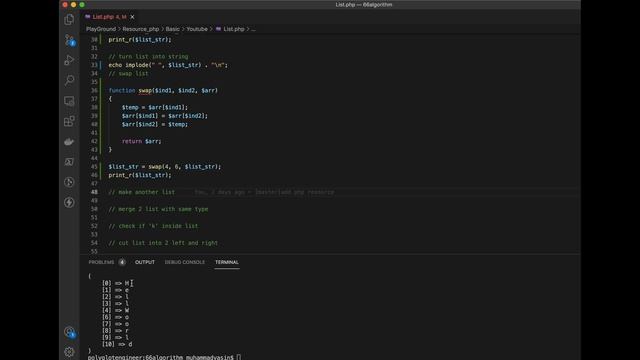This screenshot has width=640, height=360.
Task: Click the '$arr[$ind1] = $arr[$ind2];' line
Action: [x=165, y=116]
